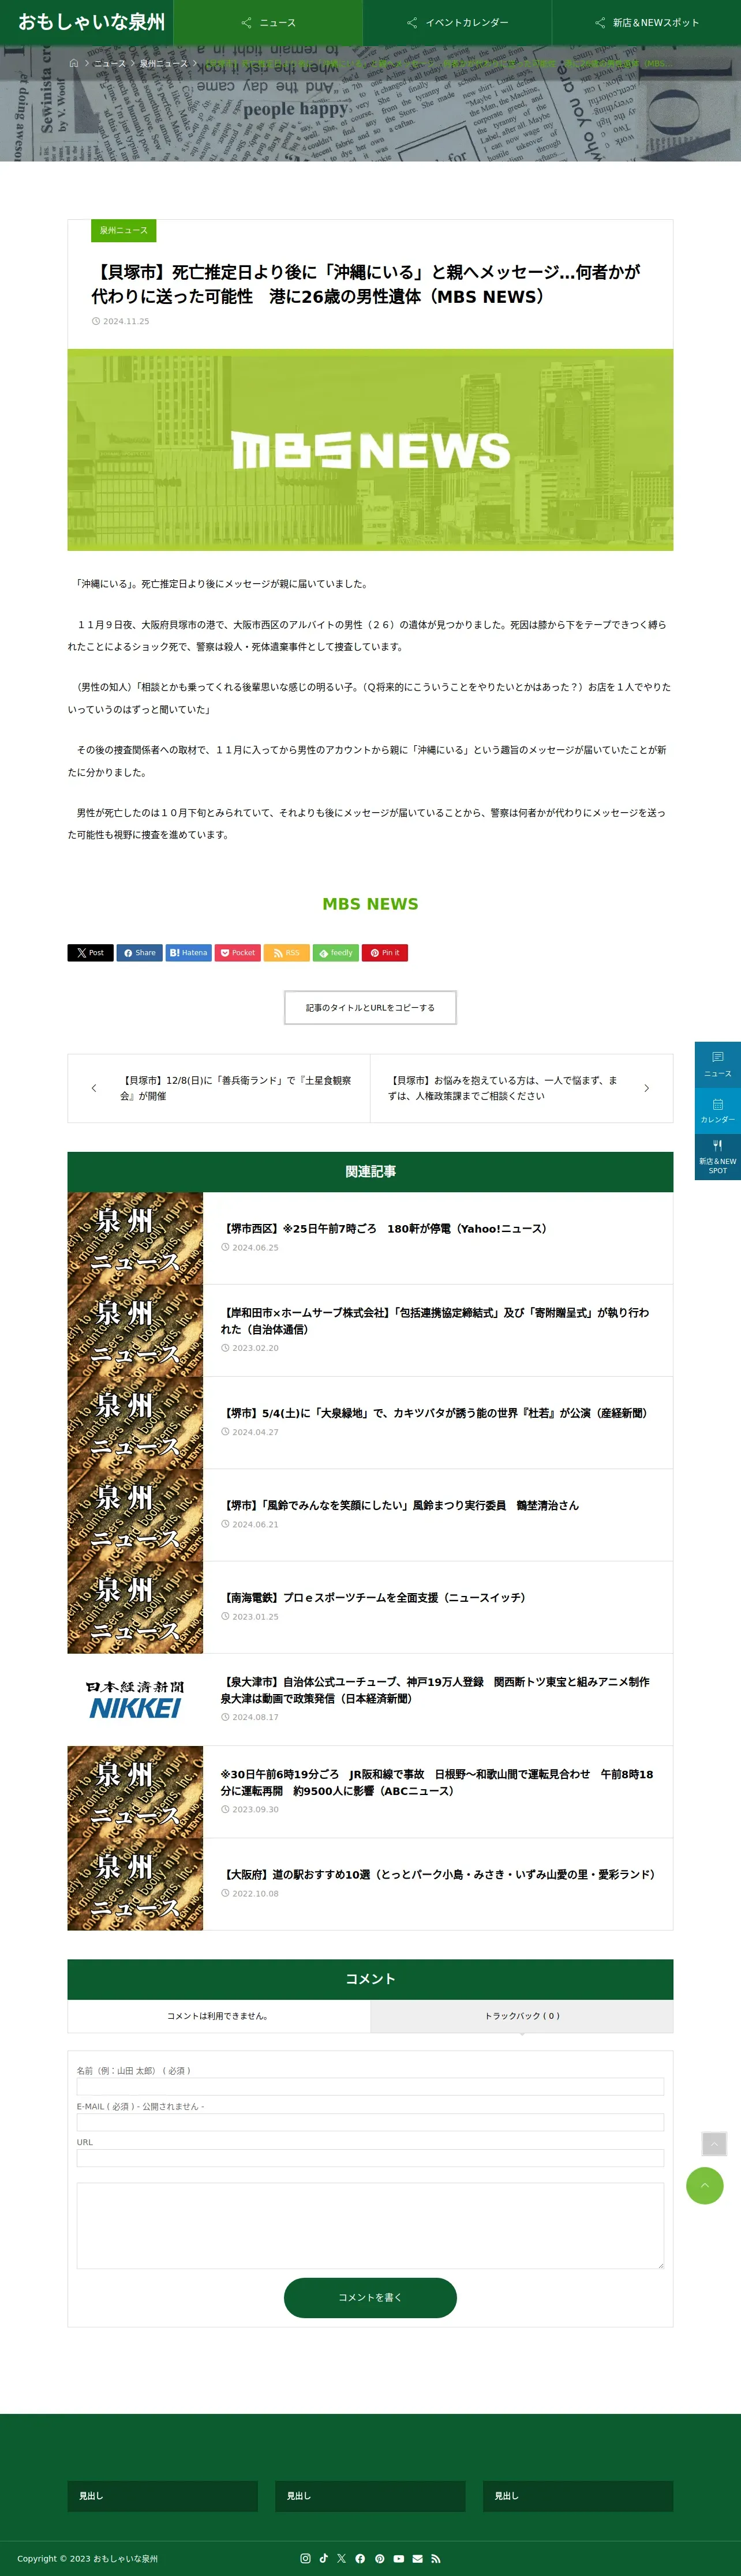Open related article about 泉大津市 YouTube 日本経済新聞
The width and height of the screenshot is (741, 2576).
pos(435,1690)
